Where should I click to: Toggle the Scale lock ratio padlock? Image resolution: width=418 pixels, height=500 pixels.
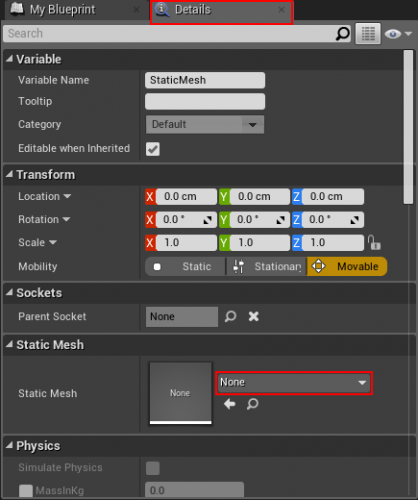(x=374, y=243)
